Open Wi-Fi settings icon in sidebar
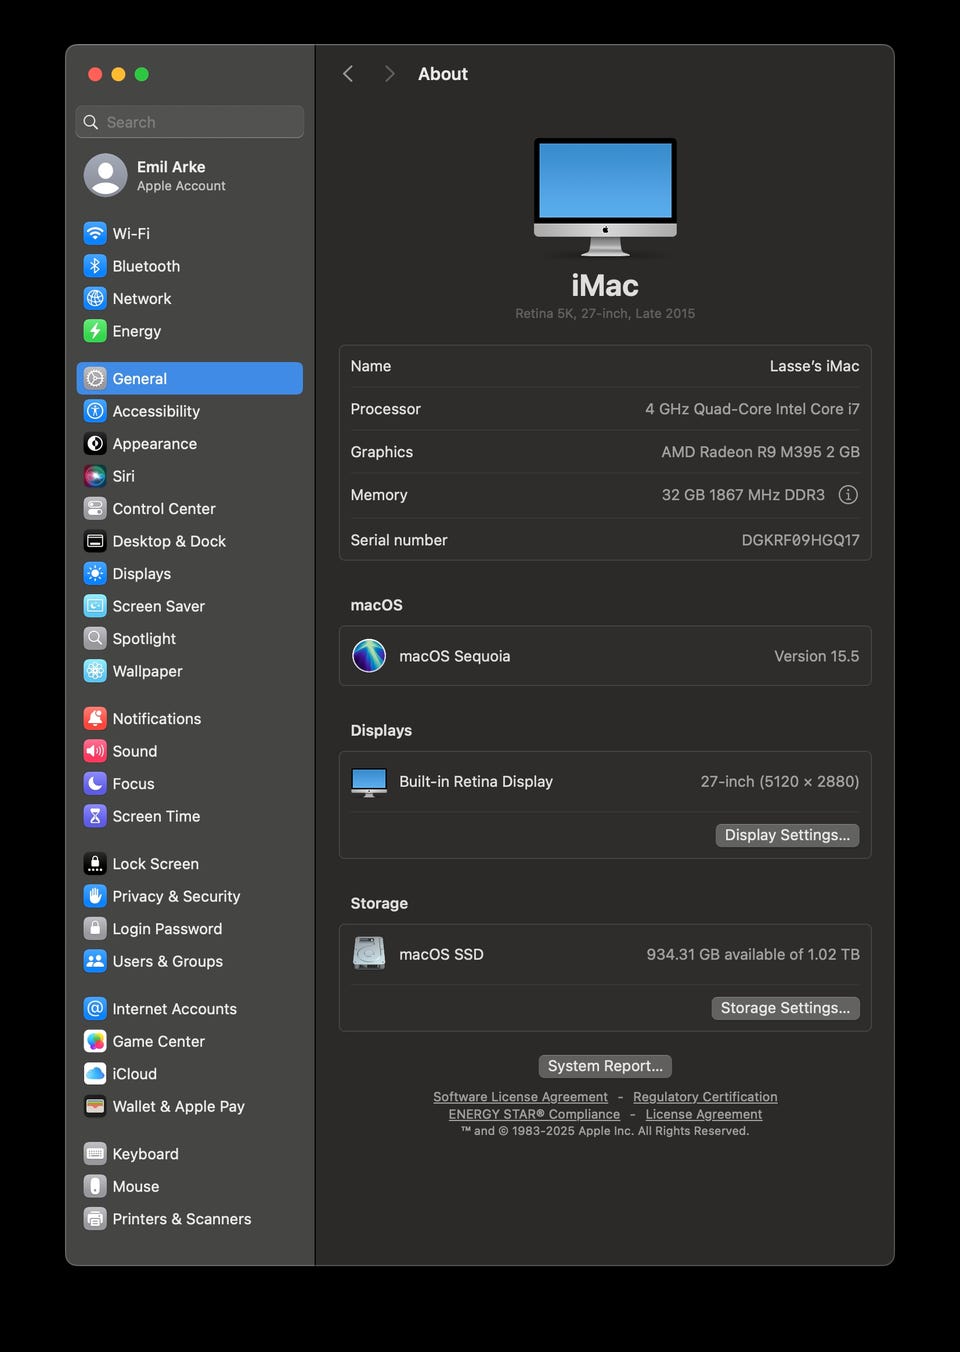The image size is (960, 1352). point(95,233)
